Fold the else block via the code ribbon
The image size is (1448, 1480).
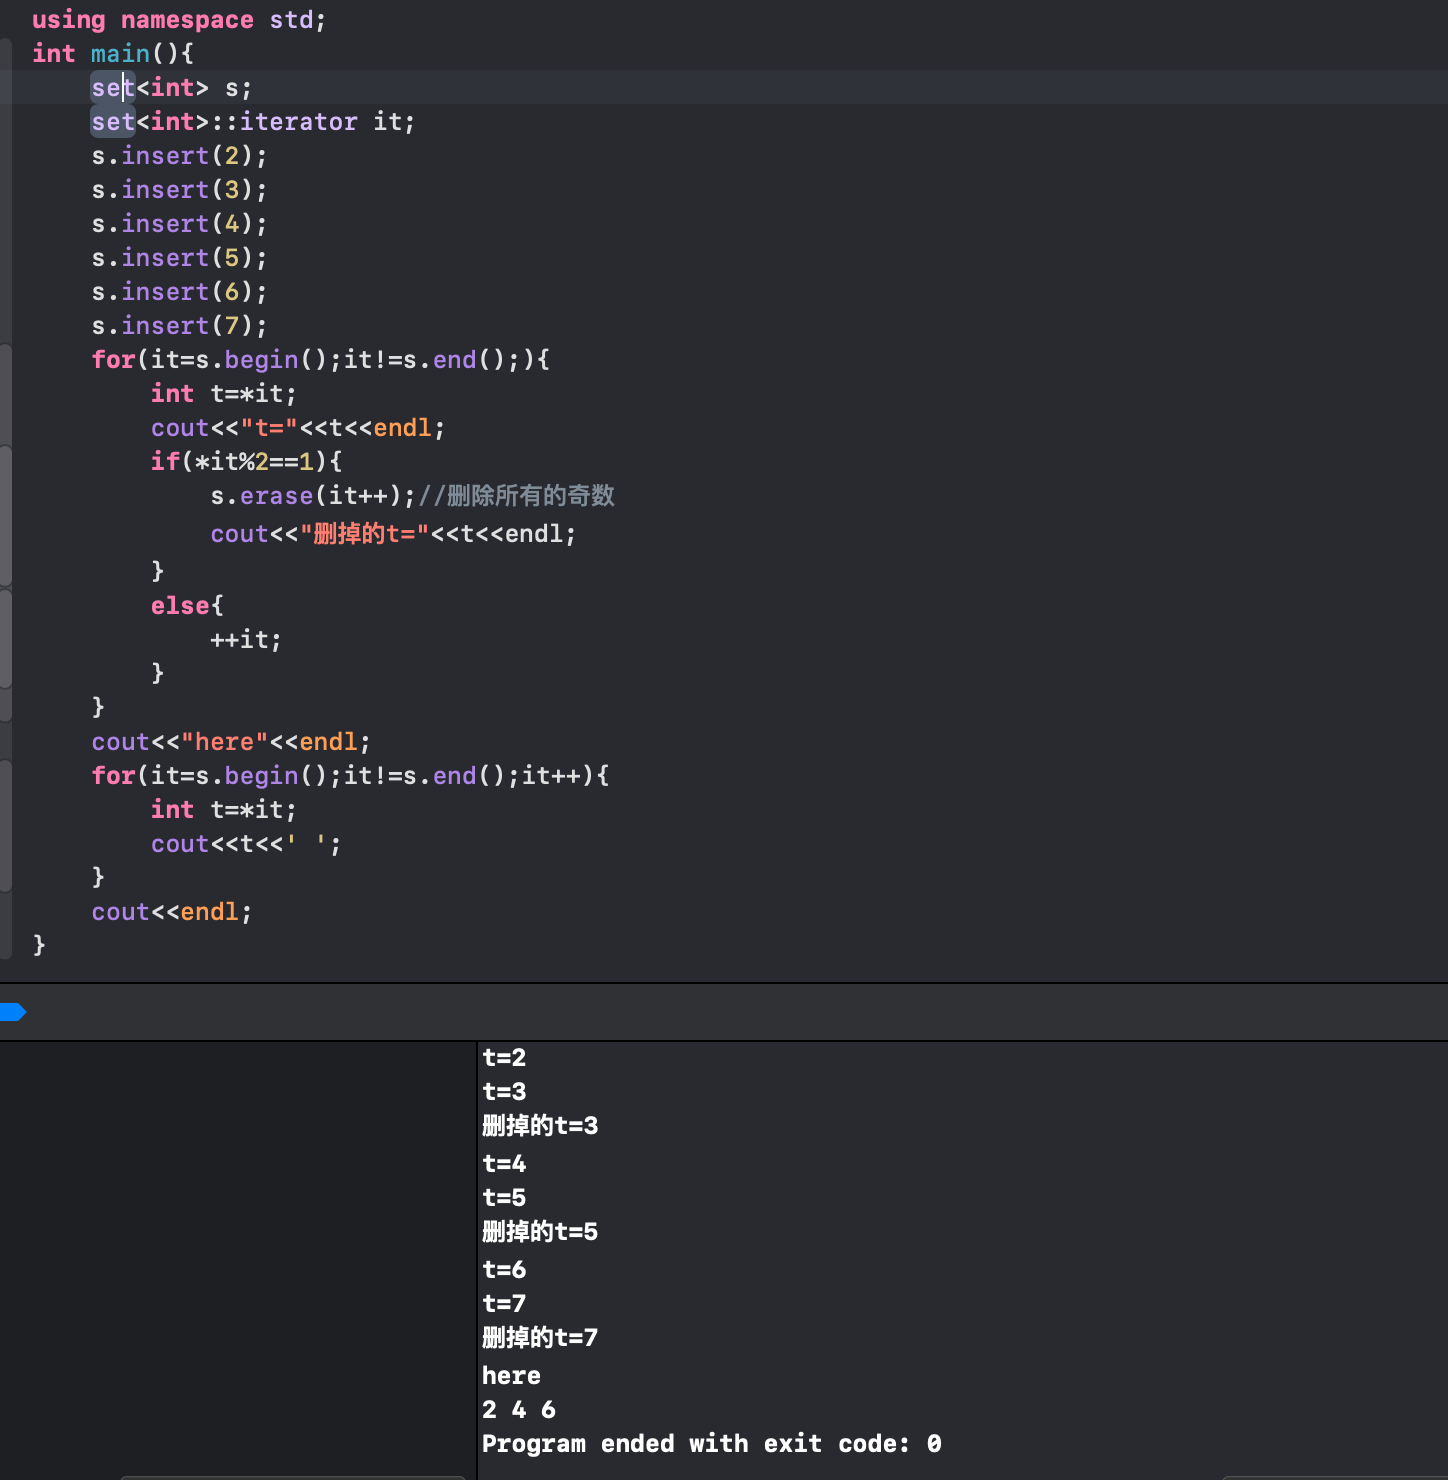tap(5, 639)
